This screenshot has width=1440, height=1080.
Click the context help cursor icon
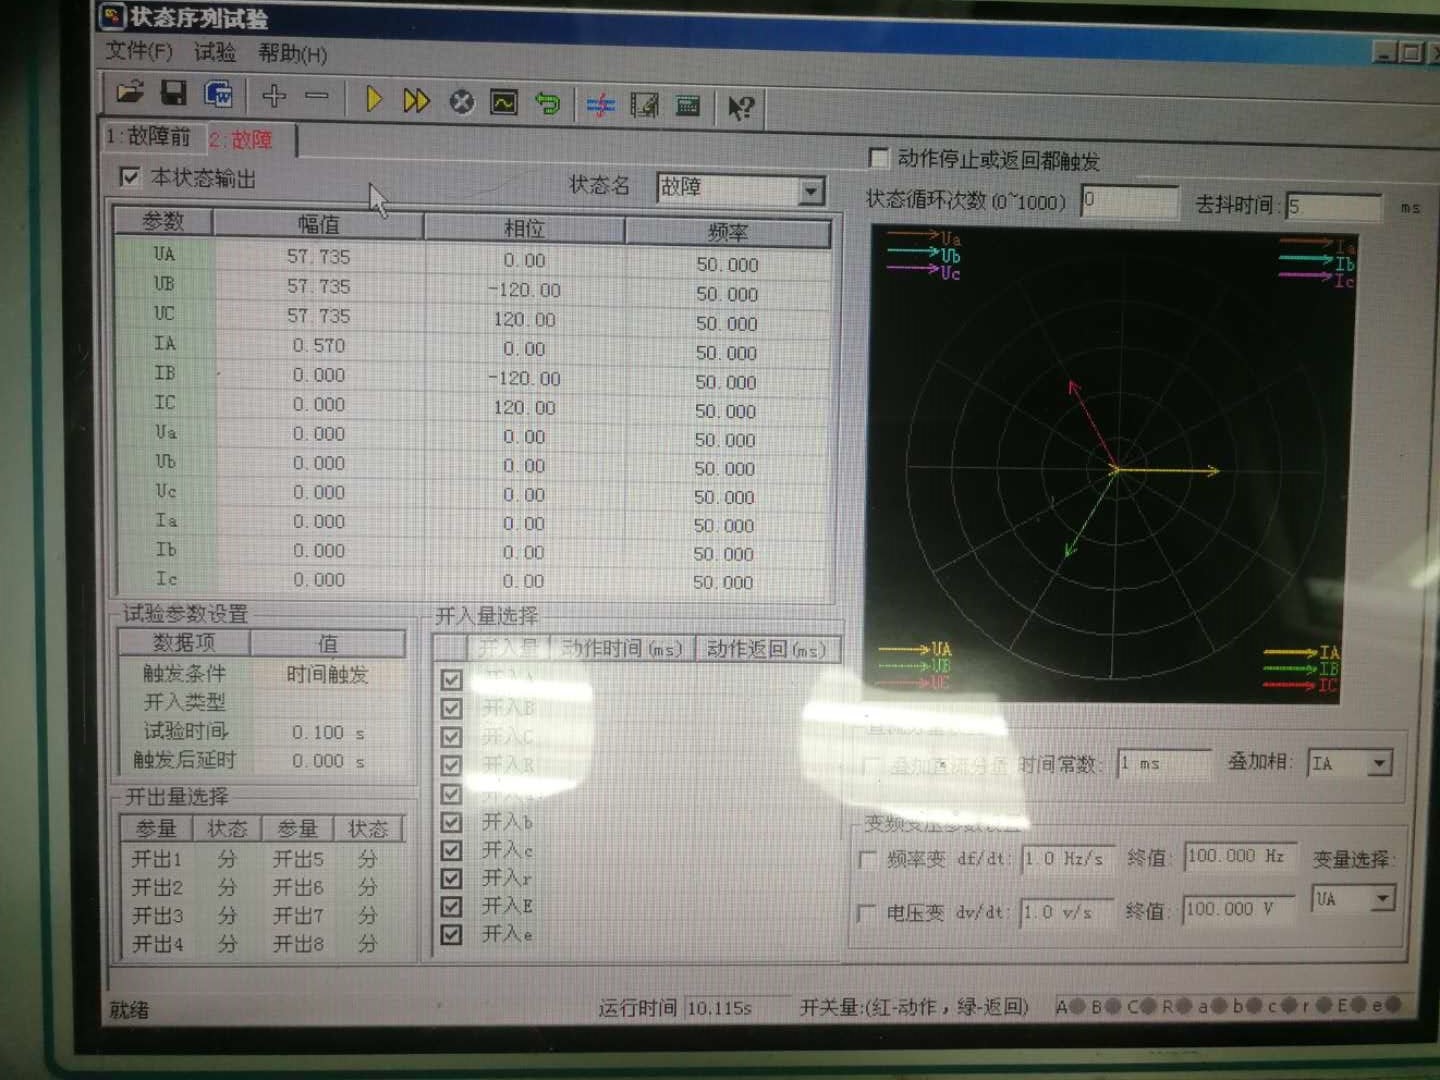pos(740,107)
